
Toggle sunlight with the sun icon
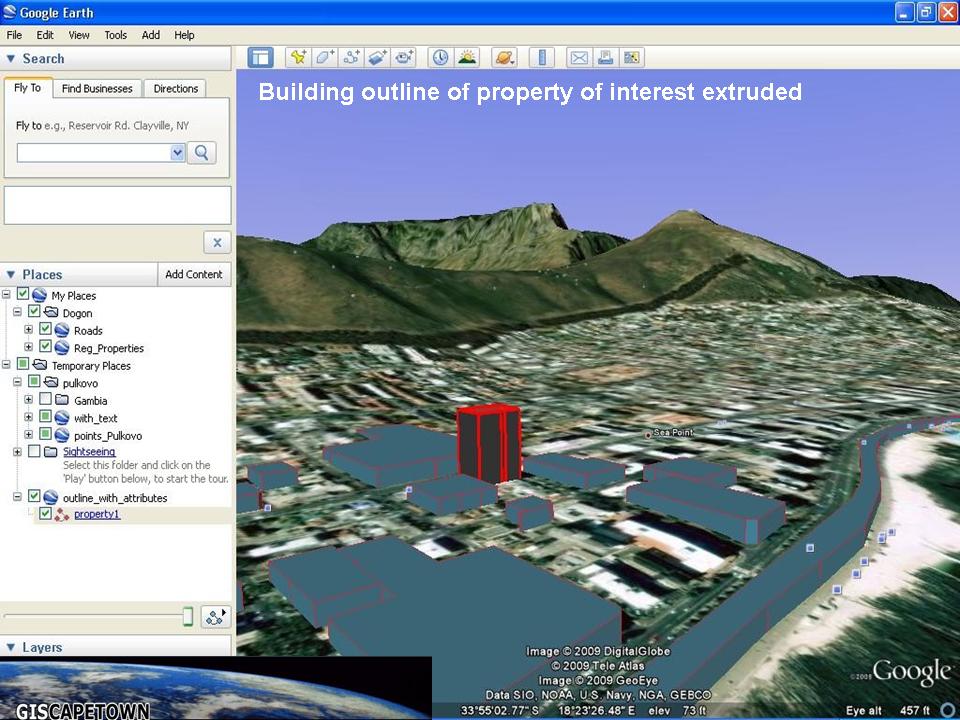[467, 58]
